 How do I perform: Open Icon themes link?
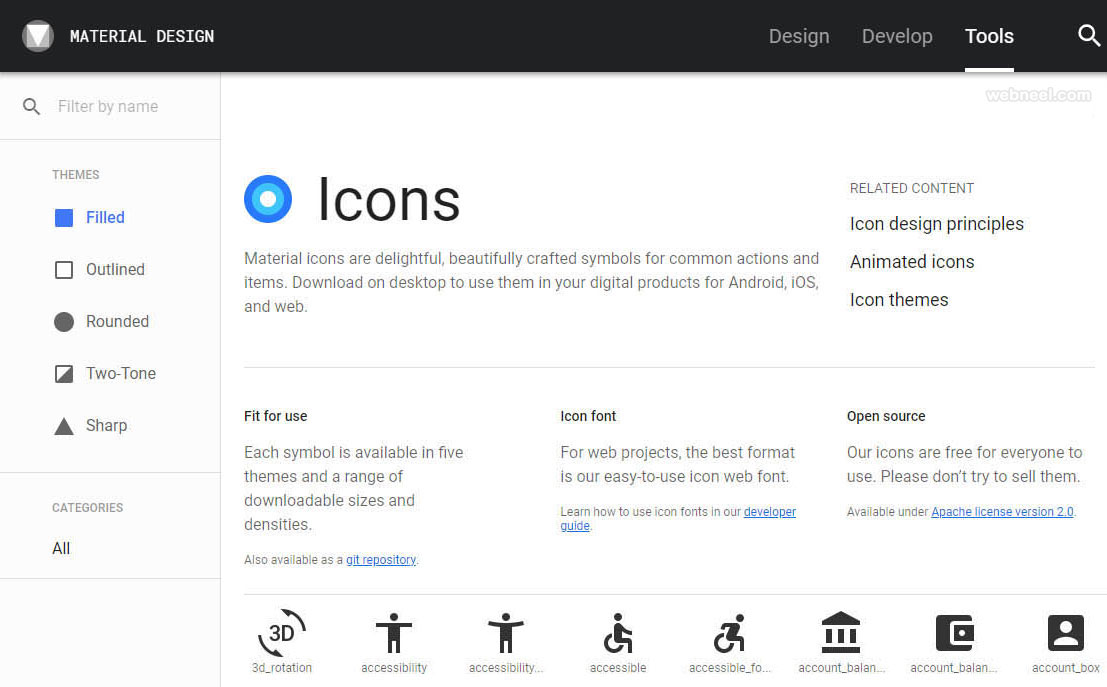[899, 300]
